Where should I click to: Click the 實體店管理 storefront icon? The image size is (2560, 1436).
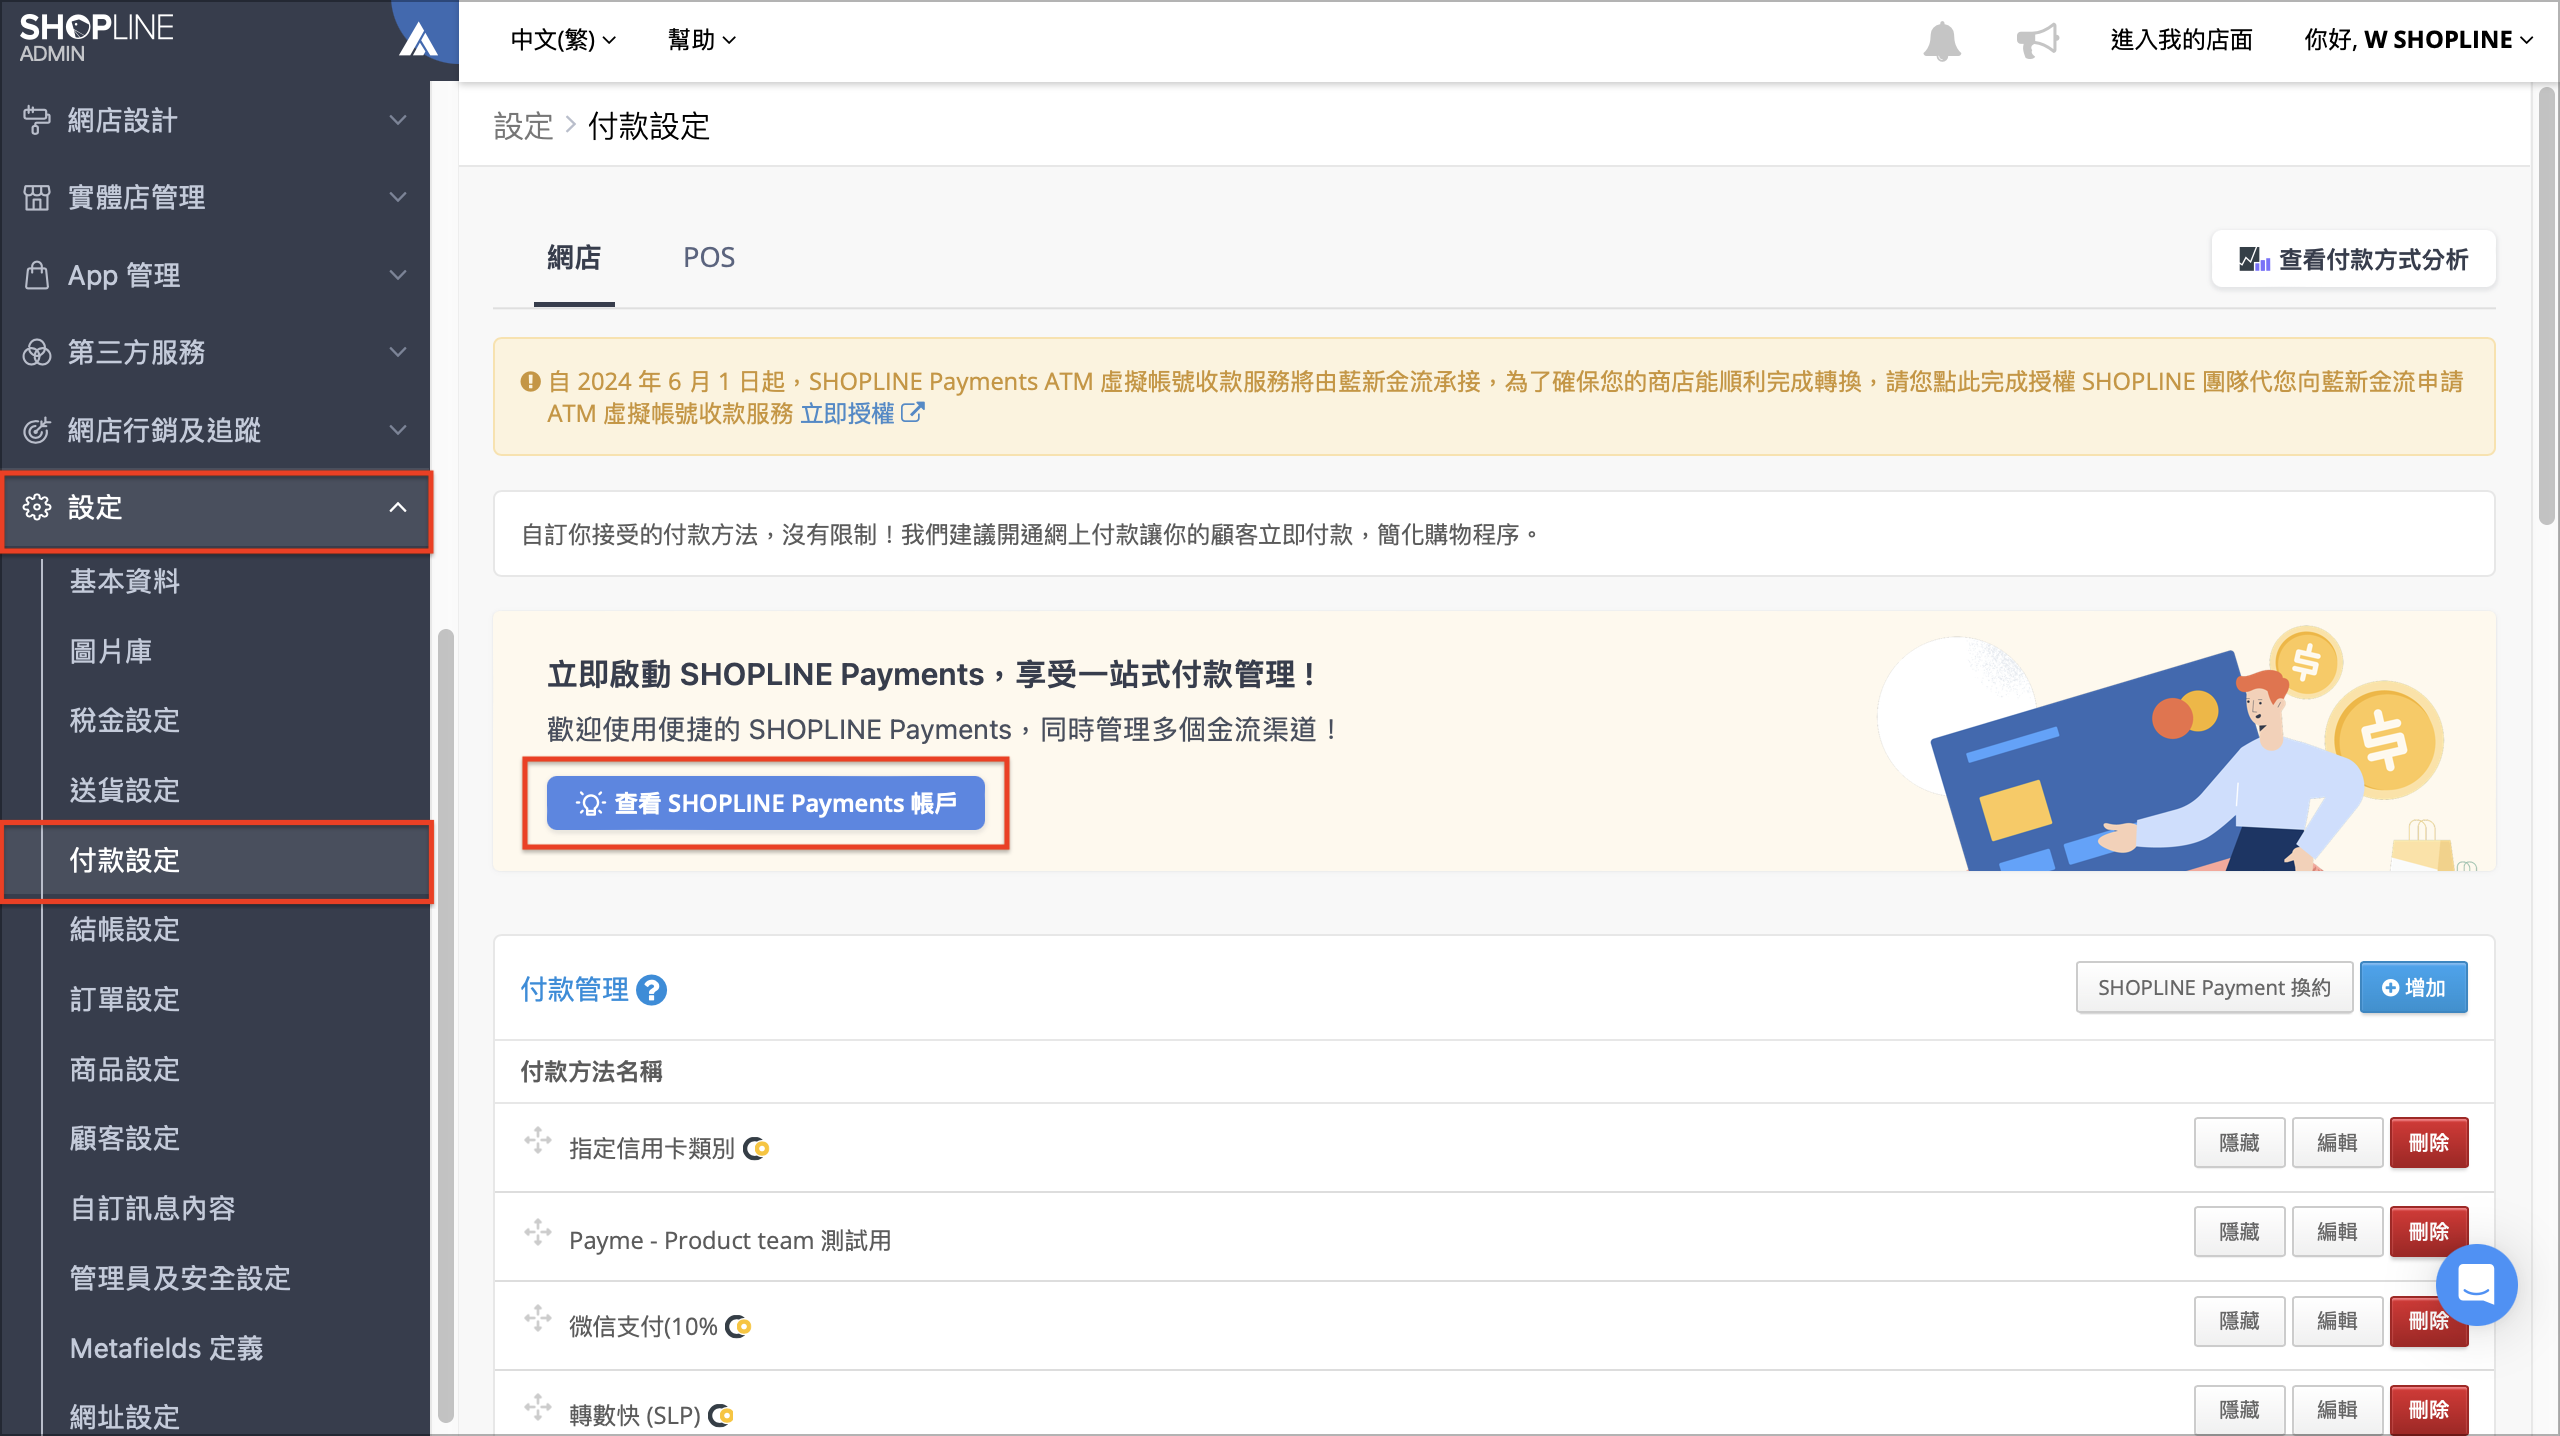pos(36,197)
